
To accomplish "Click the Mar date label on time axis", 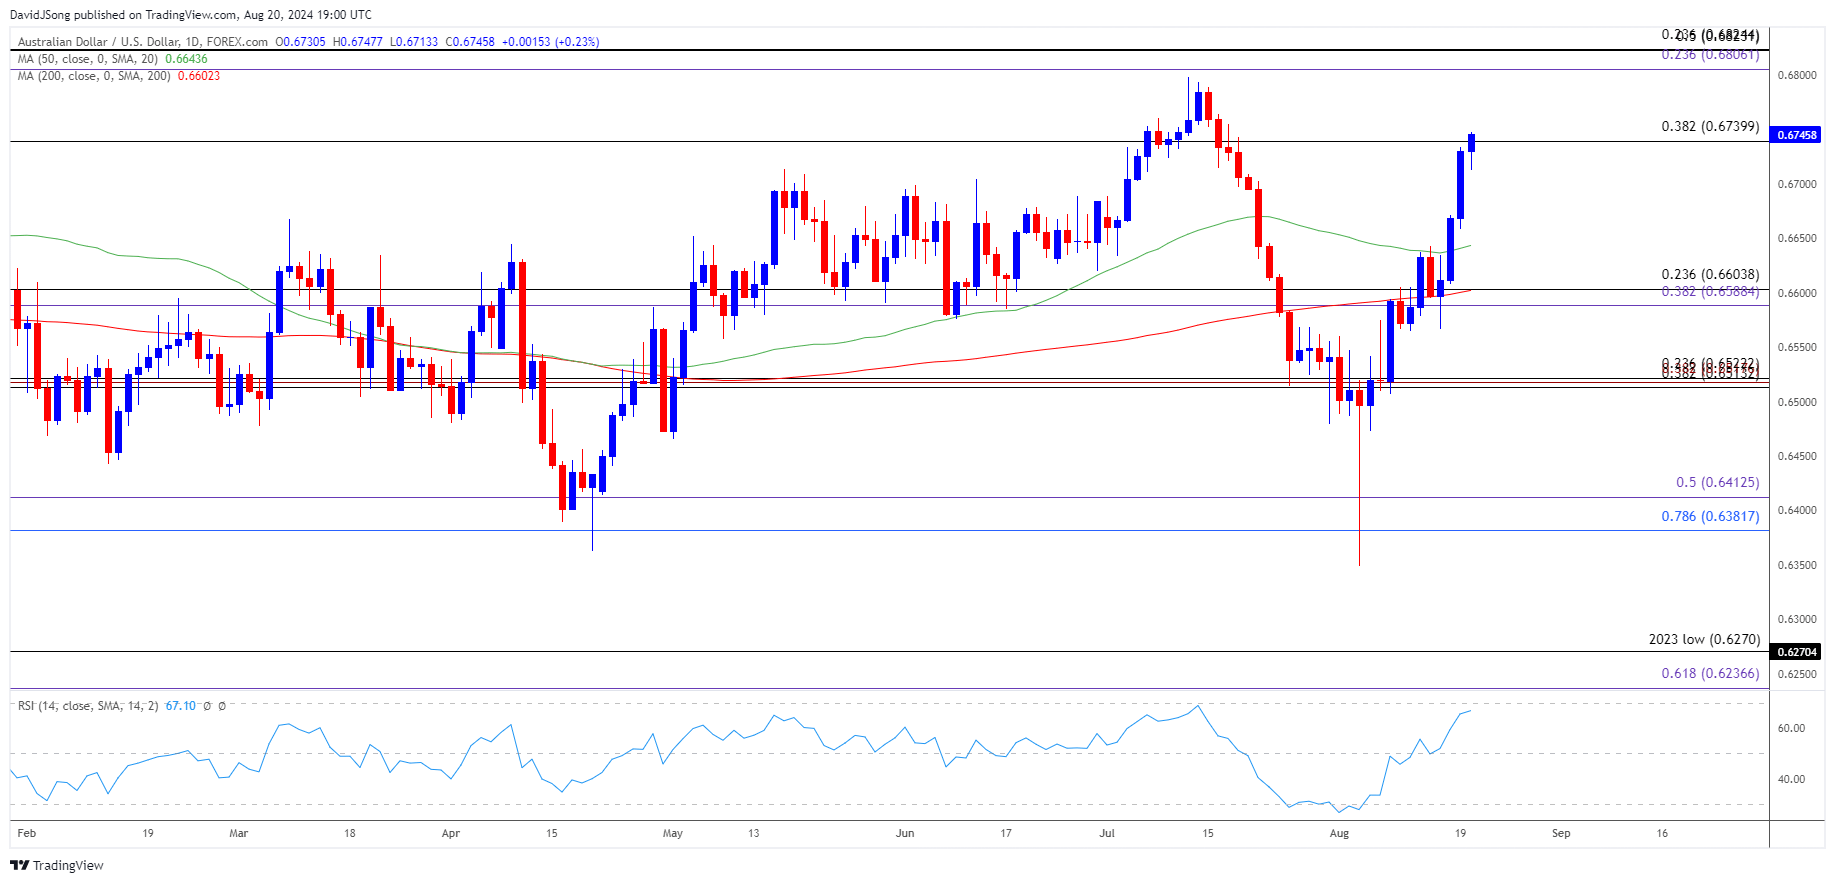I will pyautogui.click(x=238, y=833).
